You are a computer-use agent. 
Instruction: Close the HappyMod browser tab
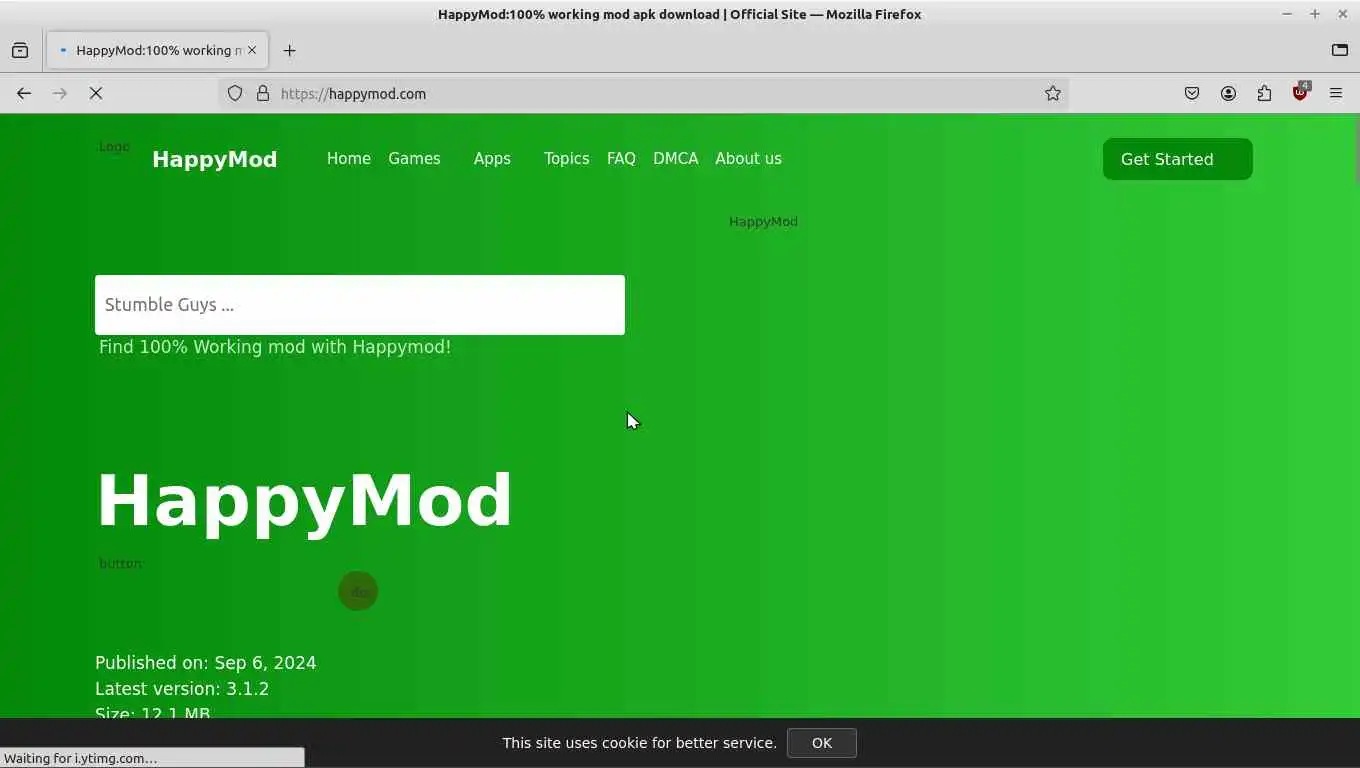point(252,50)
